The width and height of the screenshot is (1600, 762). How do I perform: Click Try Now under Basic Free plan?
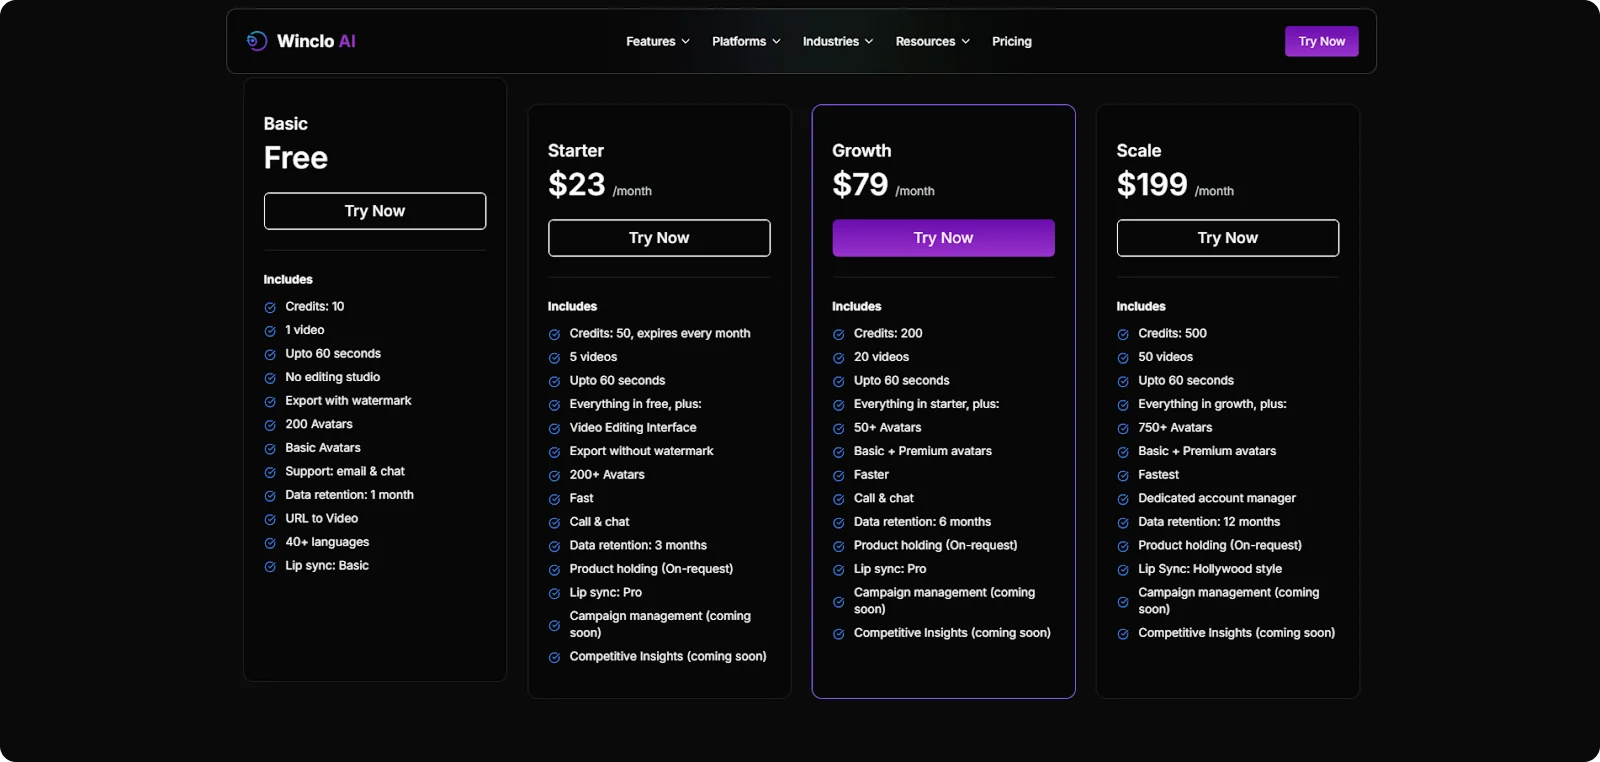pos(375,211)
